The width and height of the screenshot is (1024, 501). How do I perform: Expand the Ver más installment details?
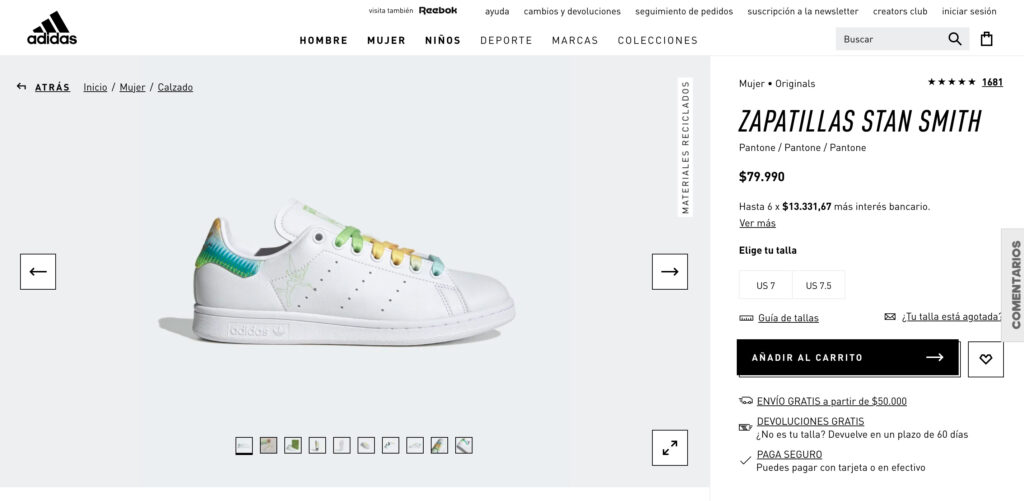point(758,223)
